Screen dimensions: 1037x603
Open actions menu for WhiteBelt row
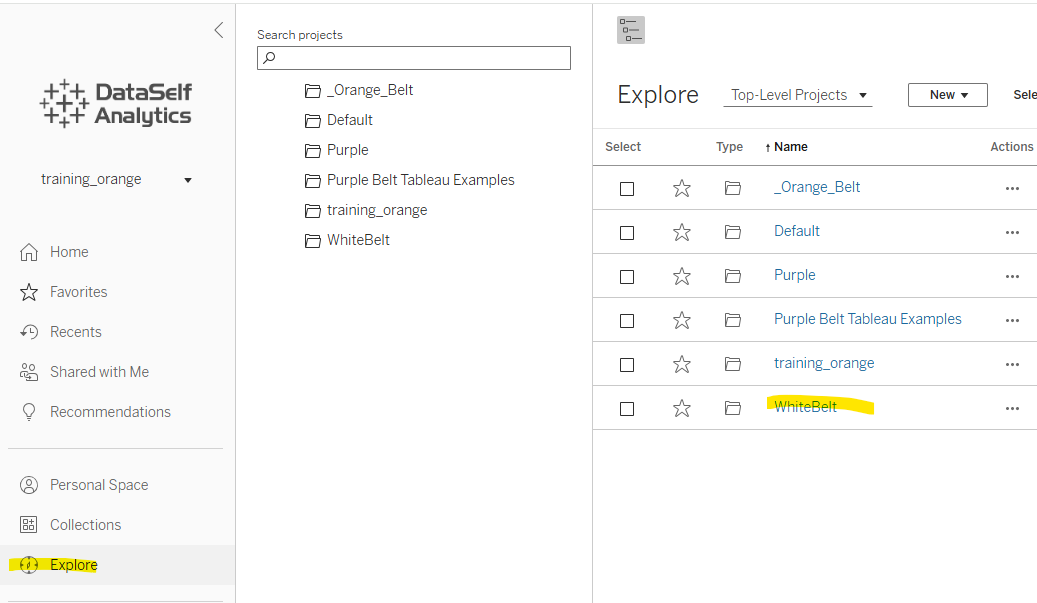click(x=1012, y=409)
